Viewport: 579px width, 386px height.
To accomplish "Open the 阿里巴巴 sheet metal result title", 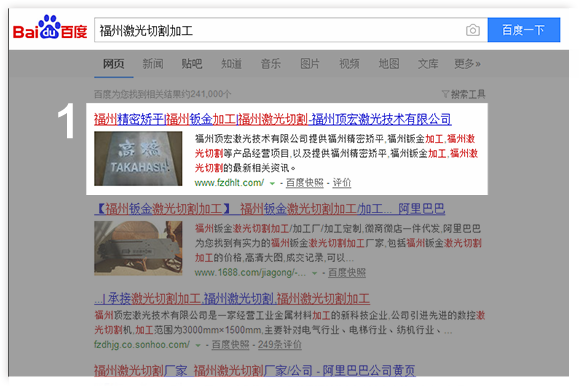I will coord(270,209).
